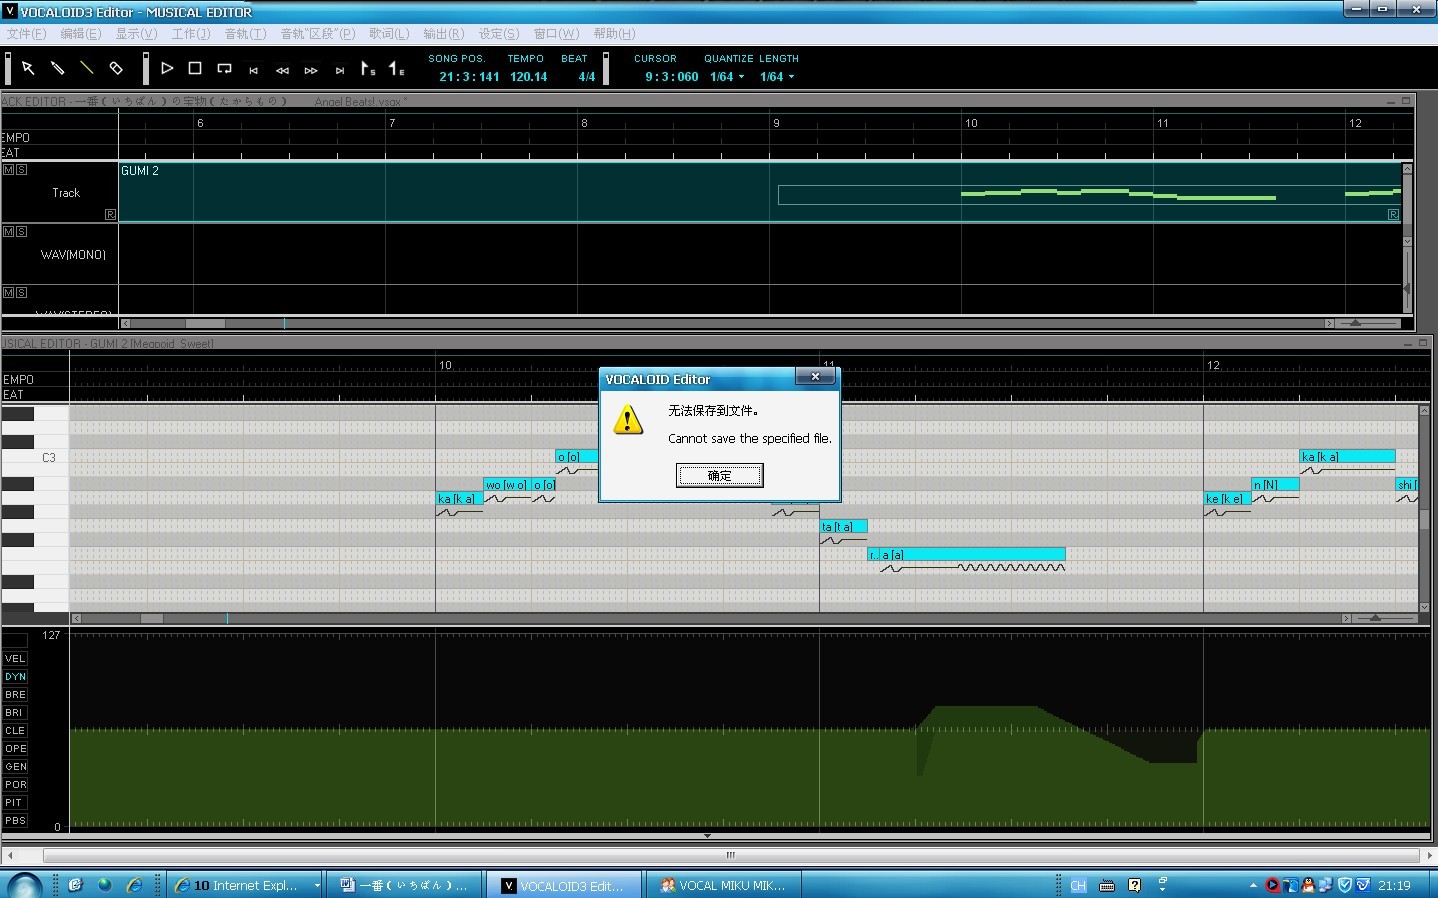This screenshot has height=898, width=1438.
Task: Open the 设定(S) menu
Action: (498, 34)
